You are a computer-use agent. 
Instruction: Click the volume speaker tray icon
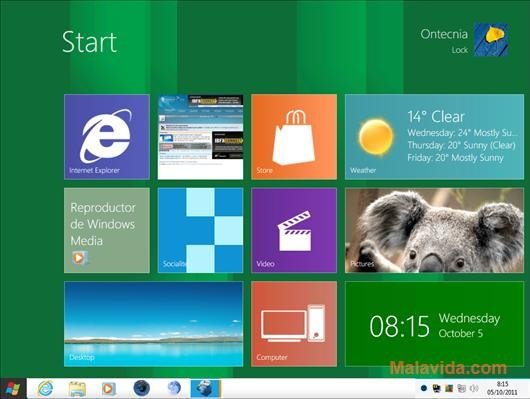tap(474, 388)
